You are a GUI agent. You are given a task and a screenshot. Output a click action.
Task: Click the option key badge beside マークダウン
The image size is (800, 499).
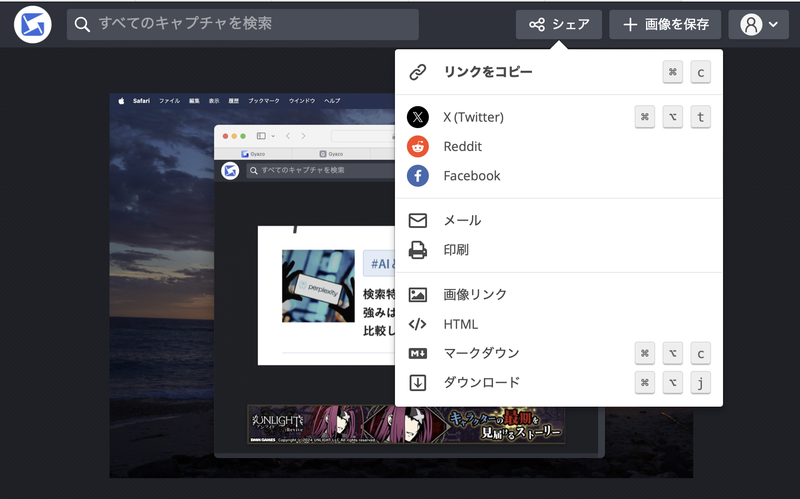tap(672, 353)
